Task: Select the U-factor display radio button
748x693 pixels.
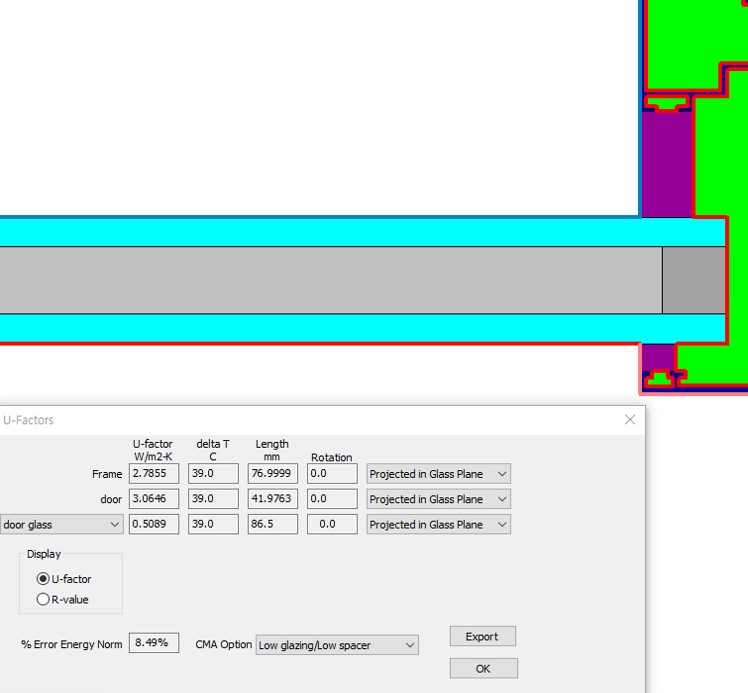Action: click(x=43, y=579)
